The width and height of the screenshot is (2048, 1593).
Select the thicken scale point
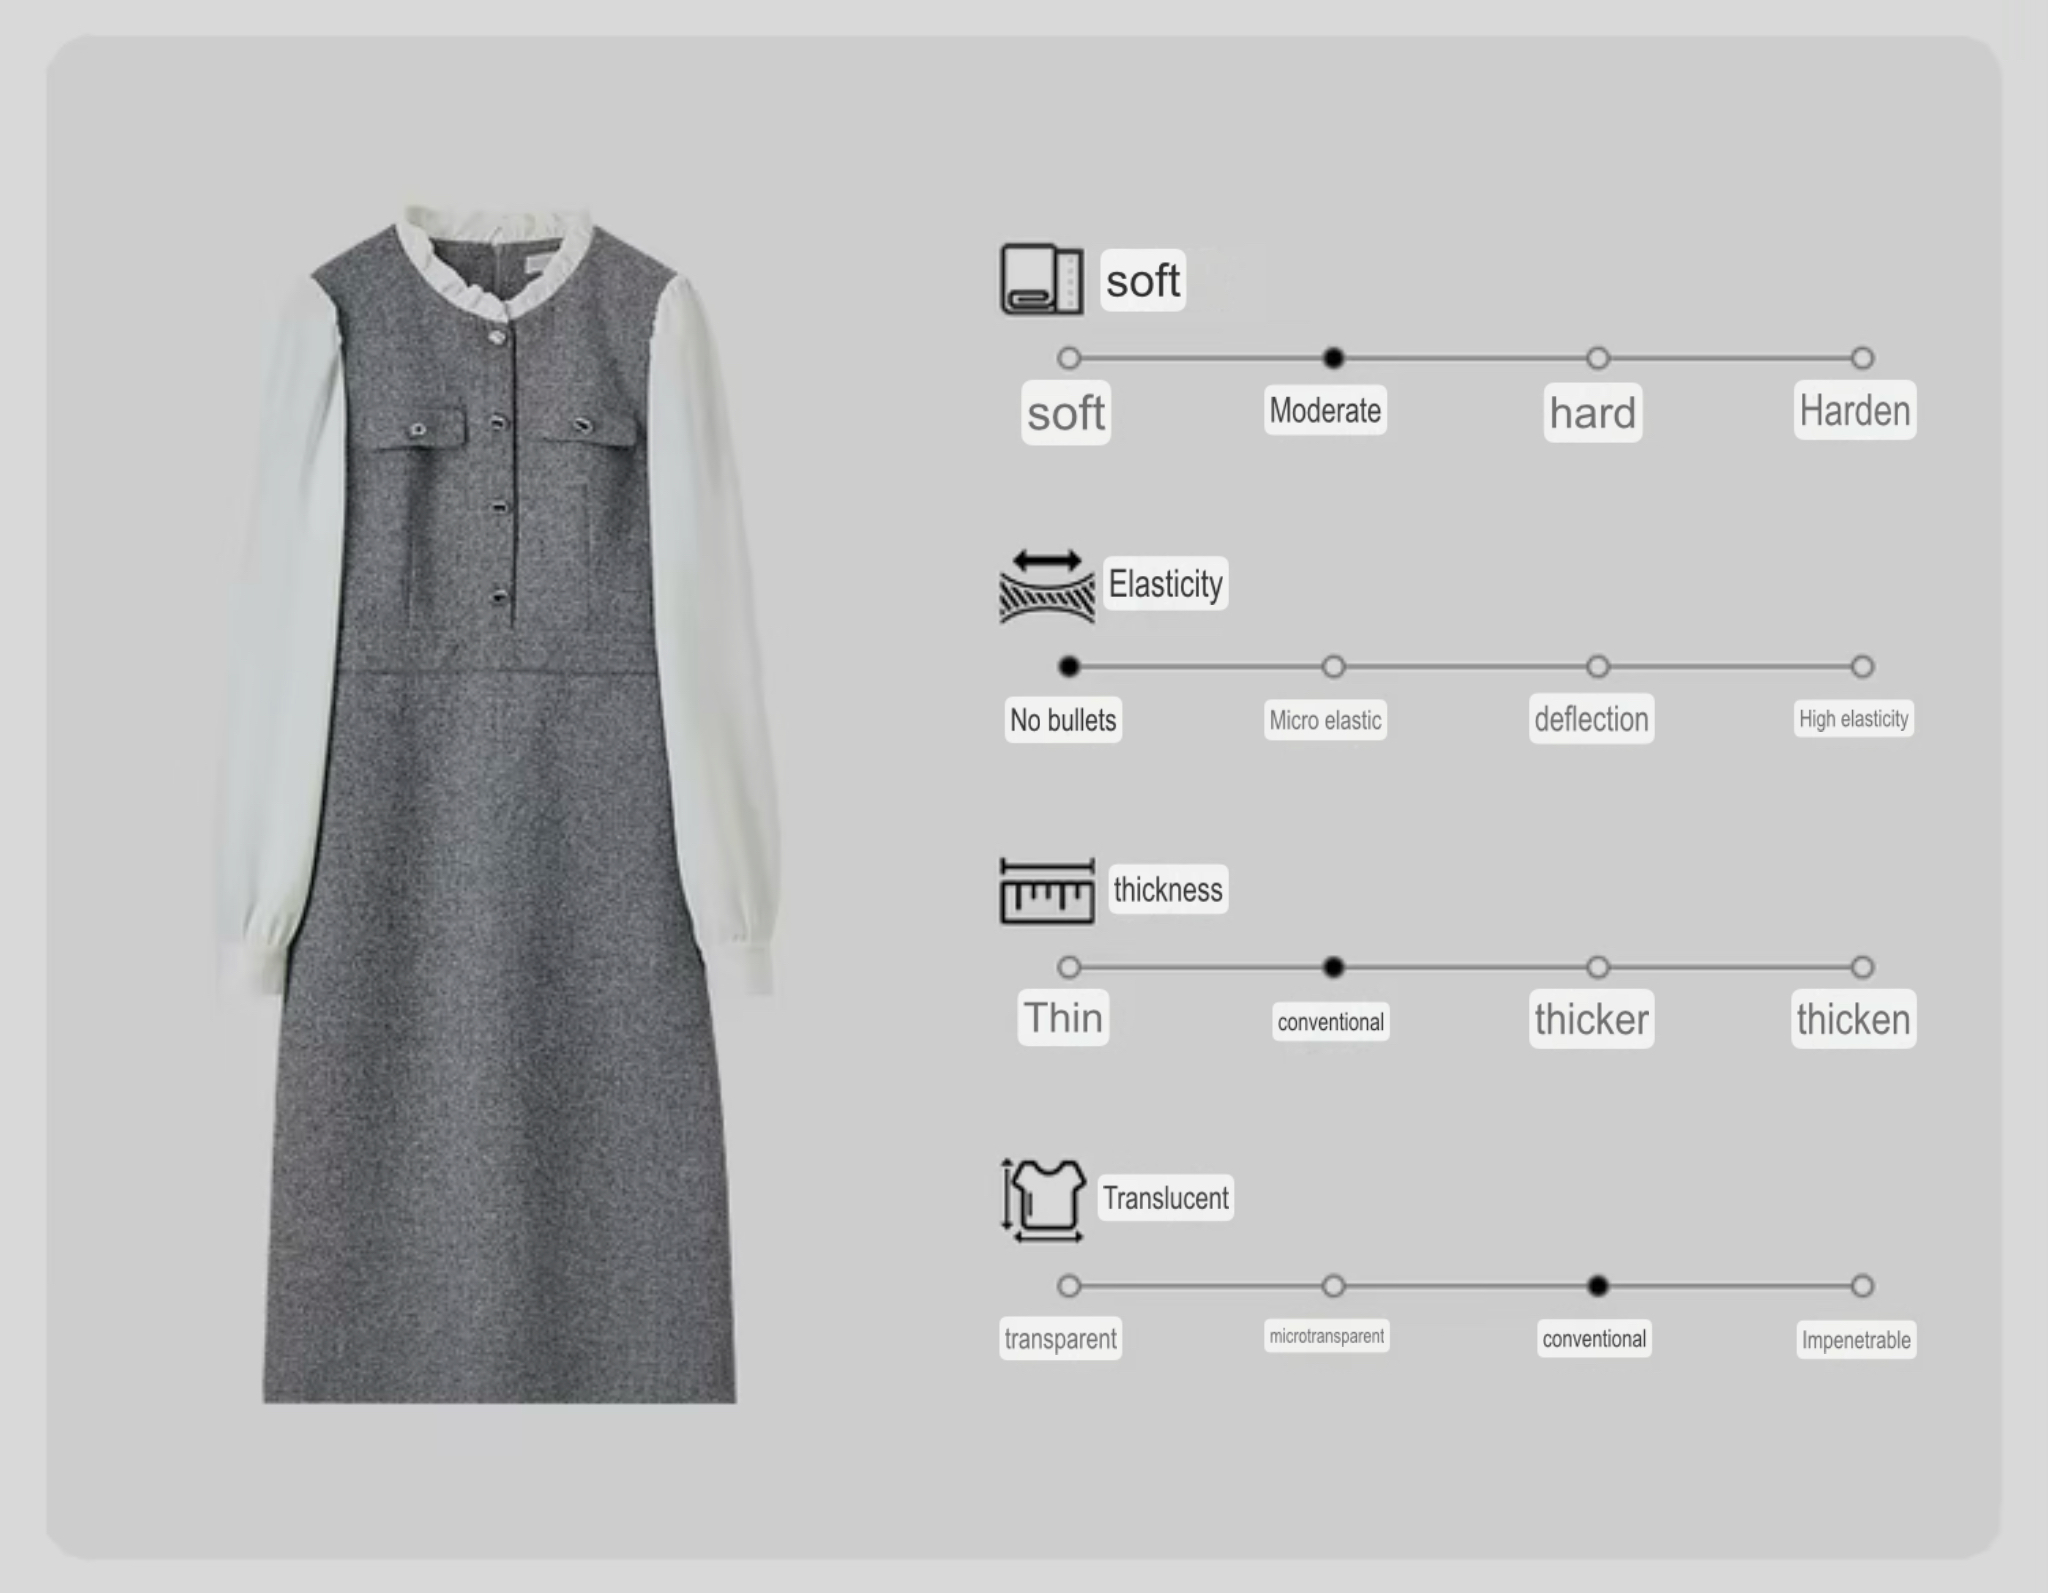pos(1862,967)
